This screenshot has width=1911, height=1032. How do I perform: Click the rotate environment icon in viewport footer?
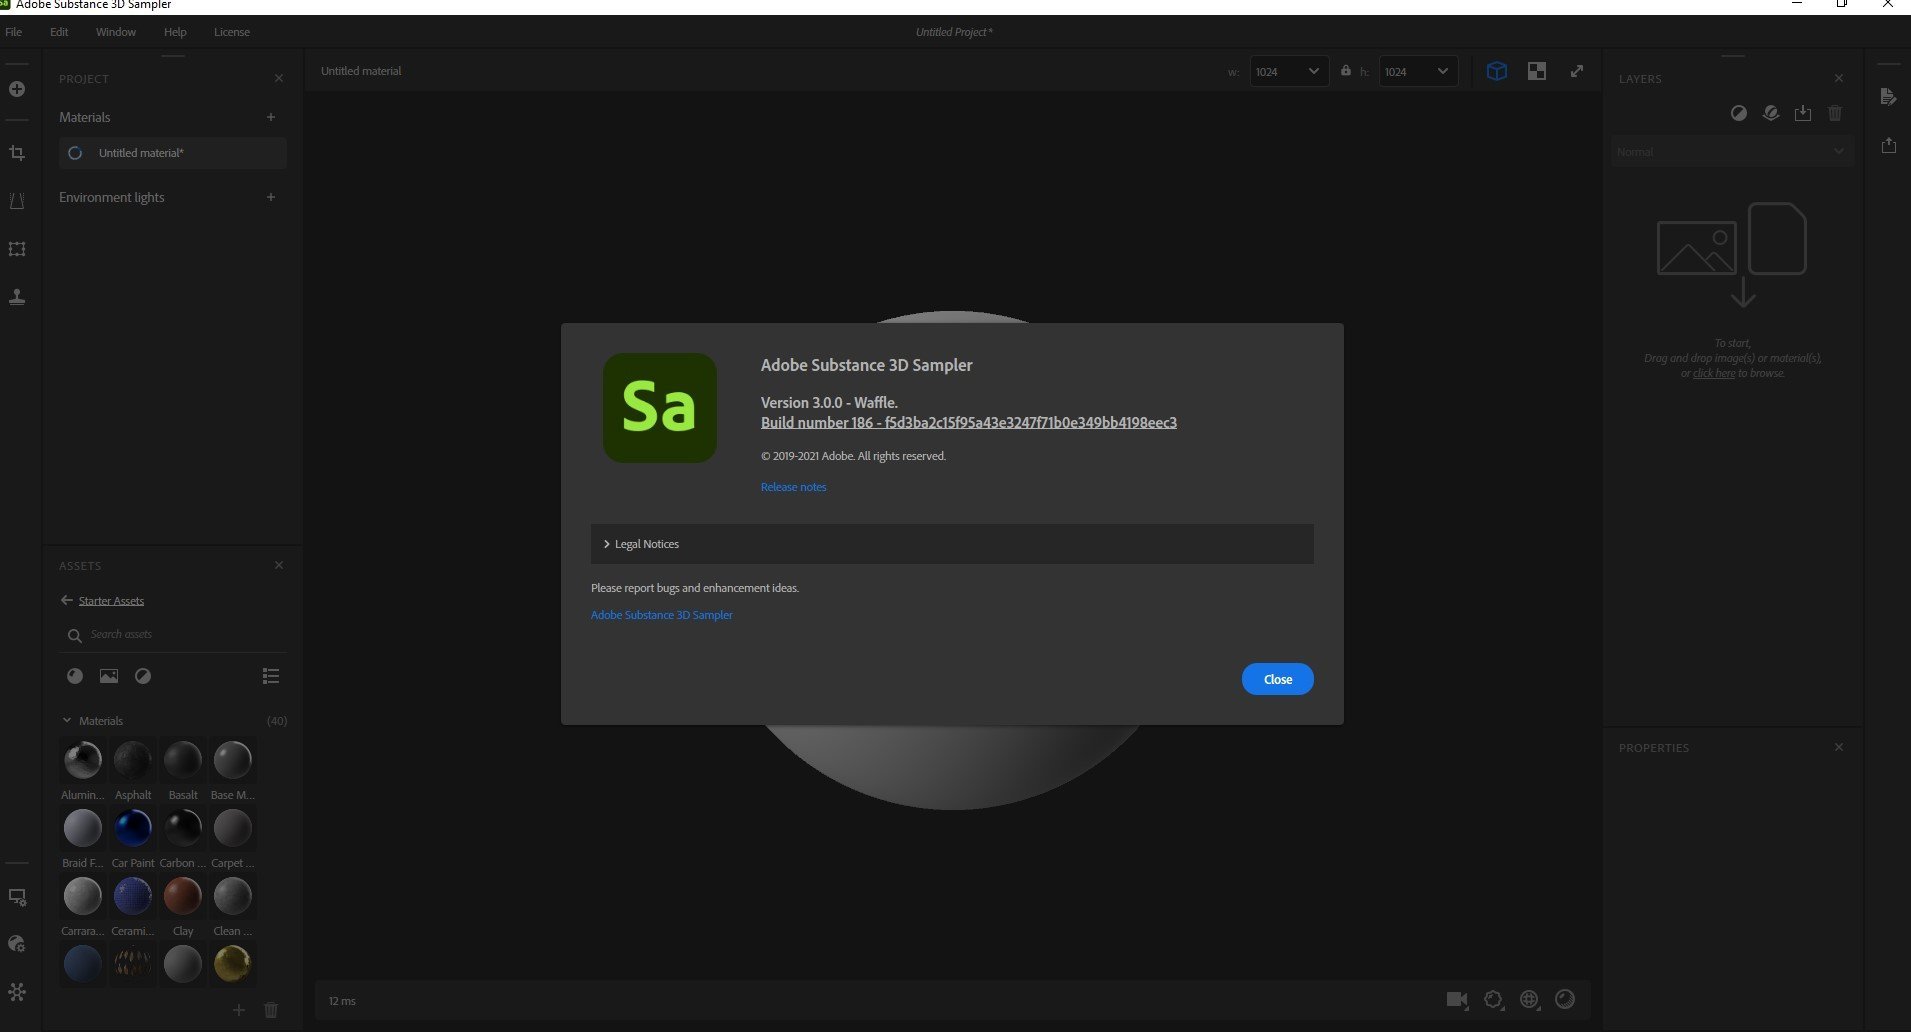[x=1493, y=999]
